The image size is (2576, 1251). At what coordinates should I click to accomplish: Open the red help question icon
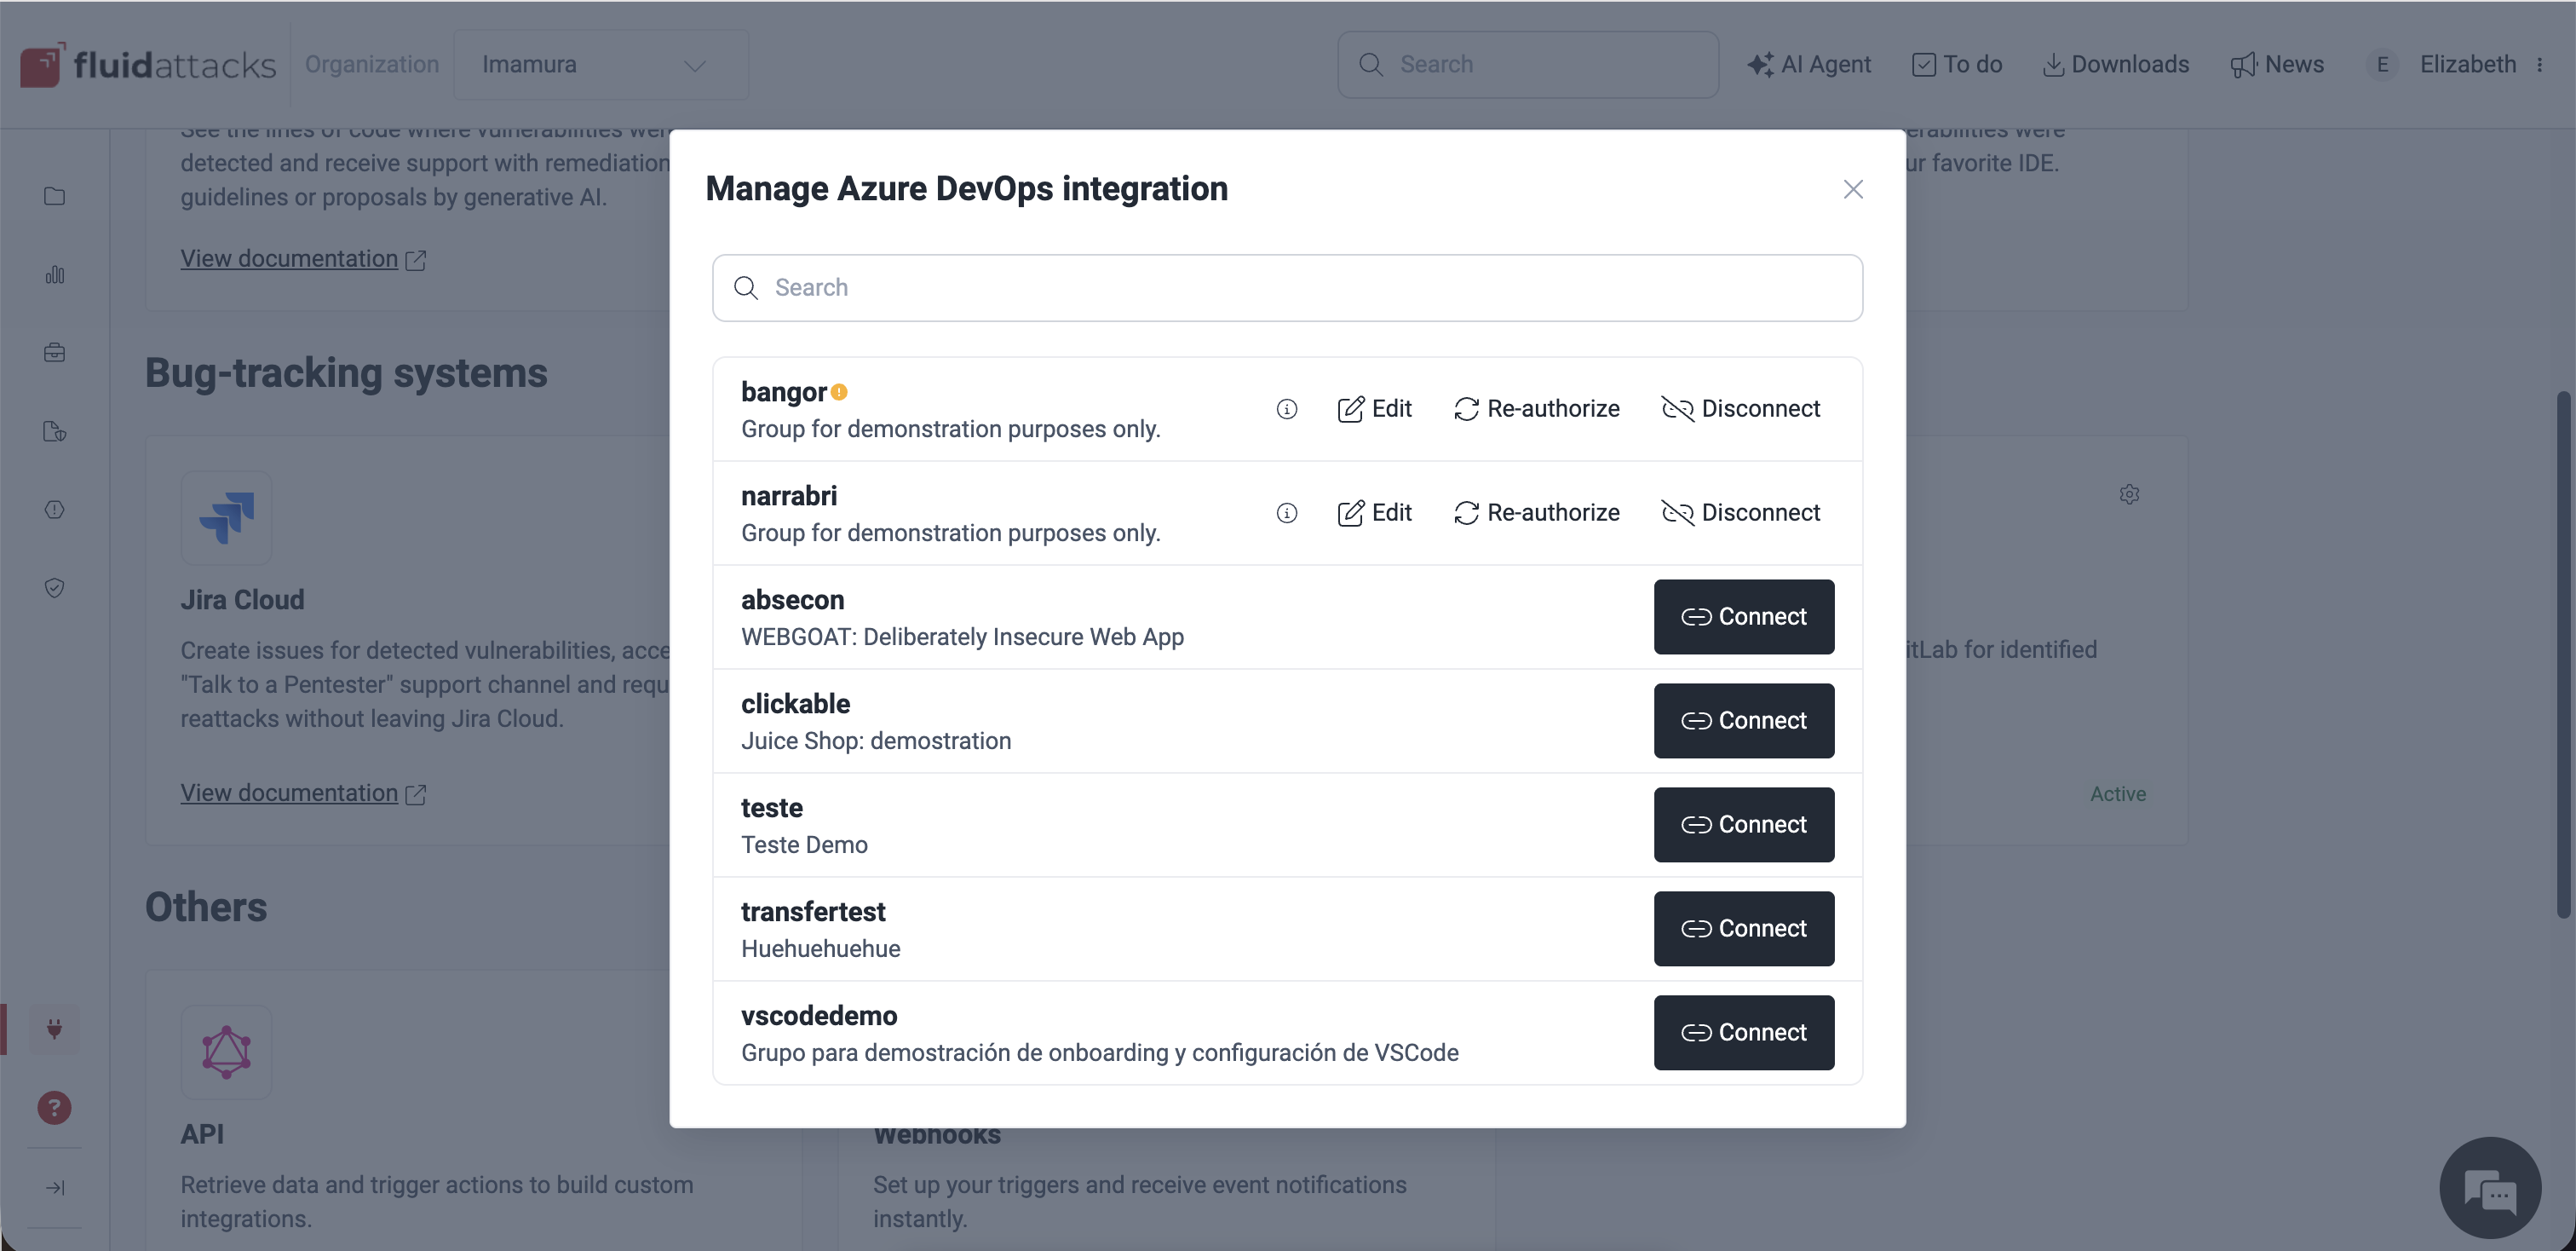(x=55, y=1108)
